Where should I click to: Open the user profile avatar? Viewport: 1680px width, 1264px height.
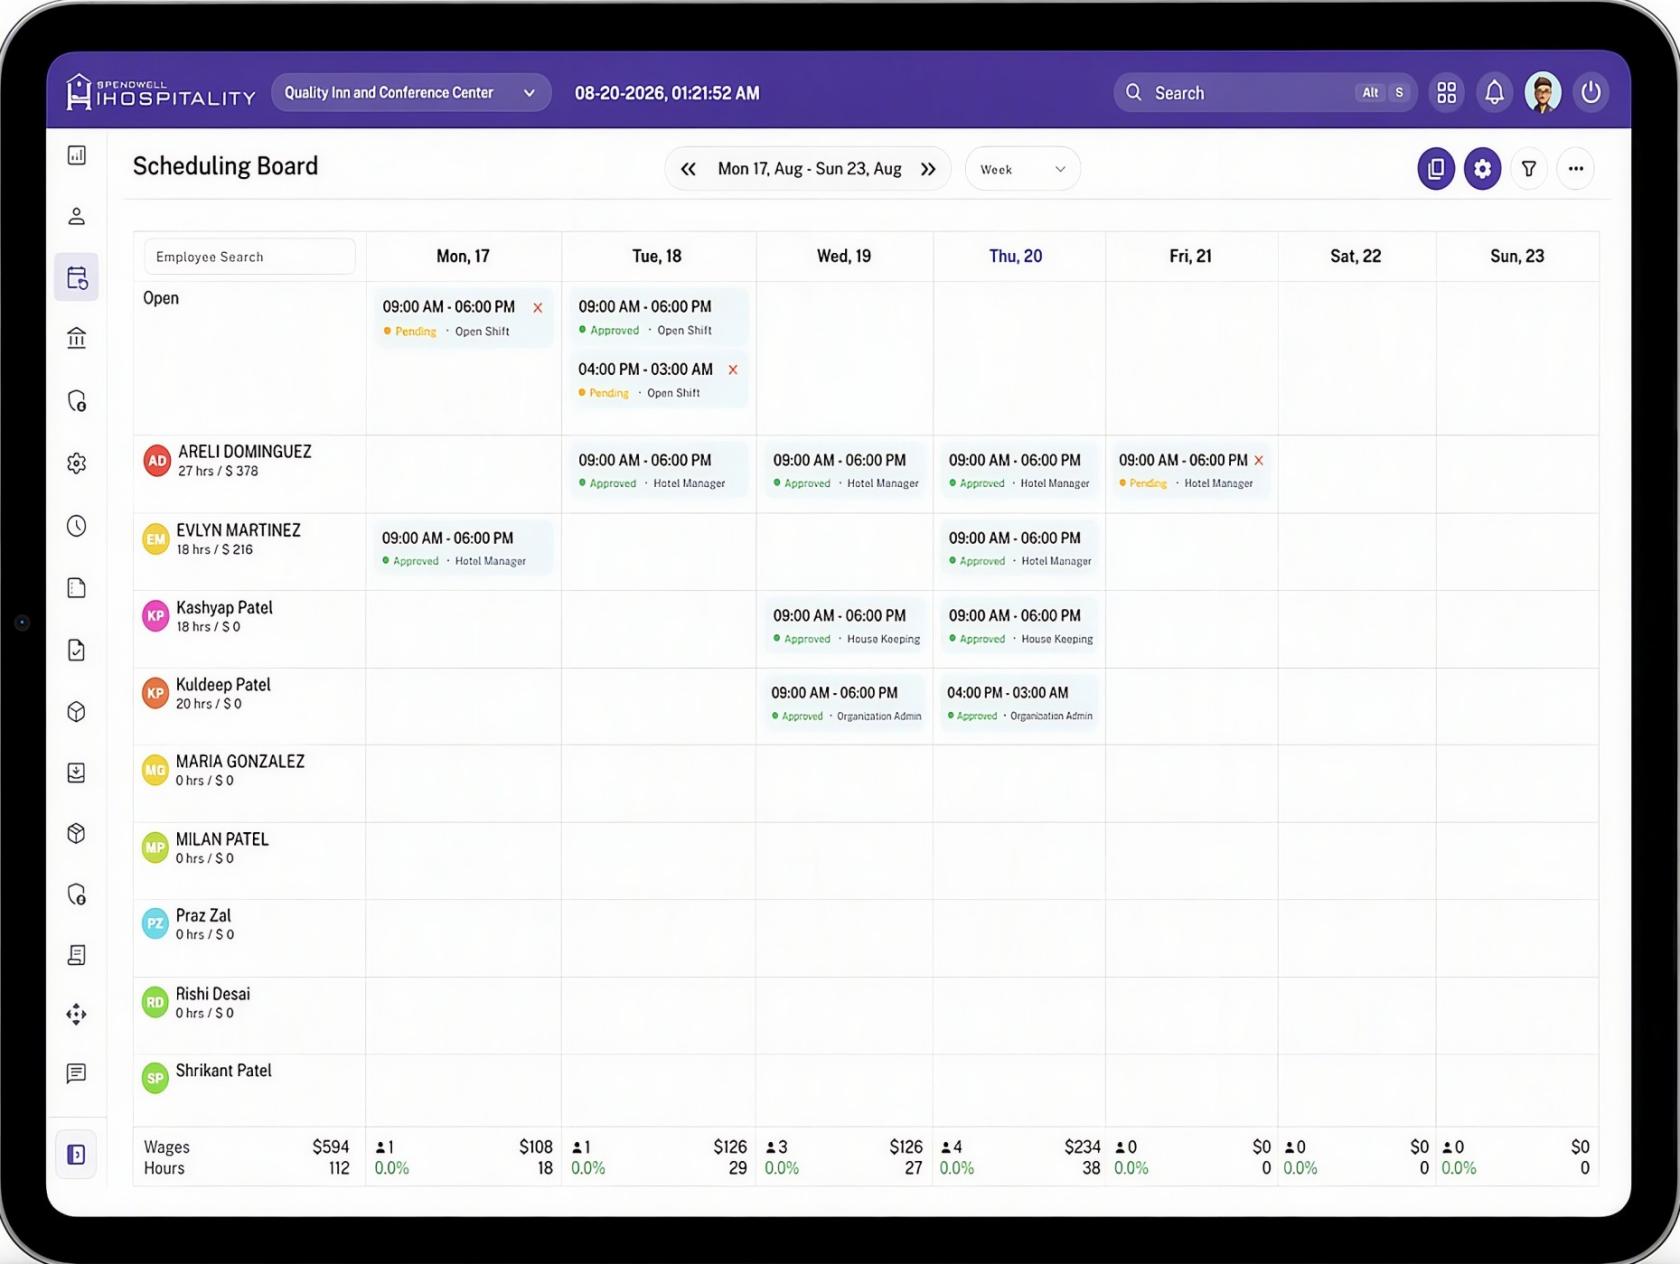tap(1543, 93)
